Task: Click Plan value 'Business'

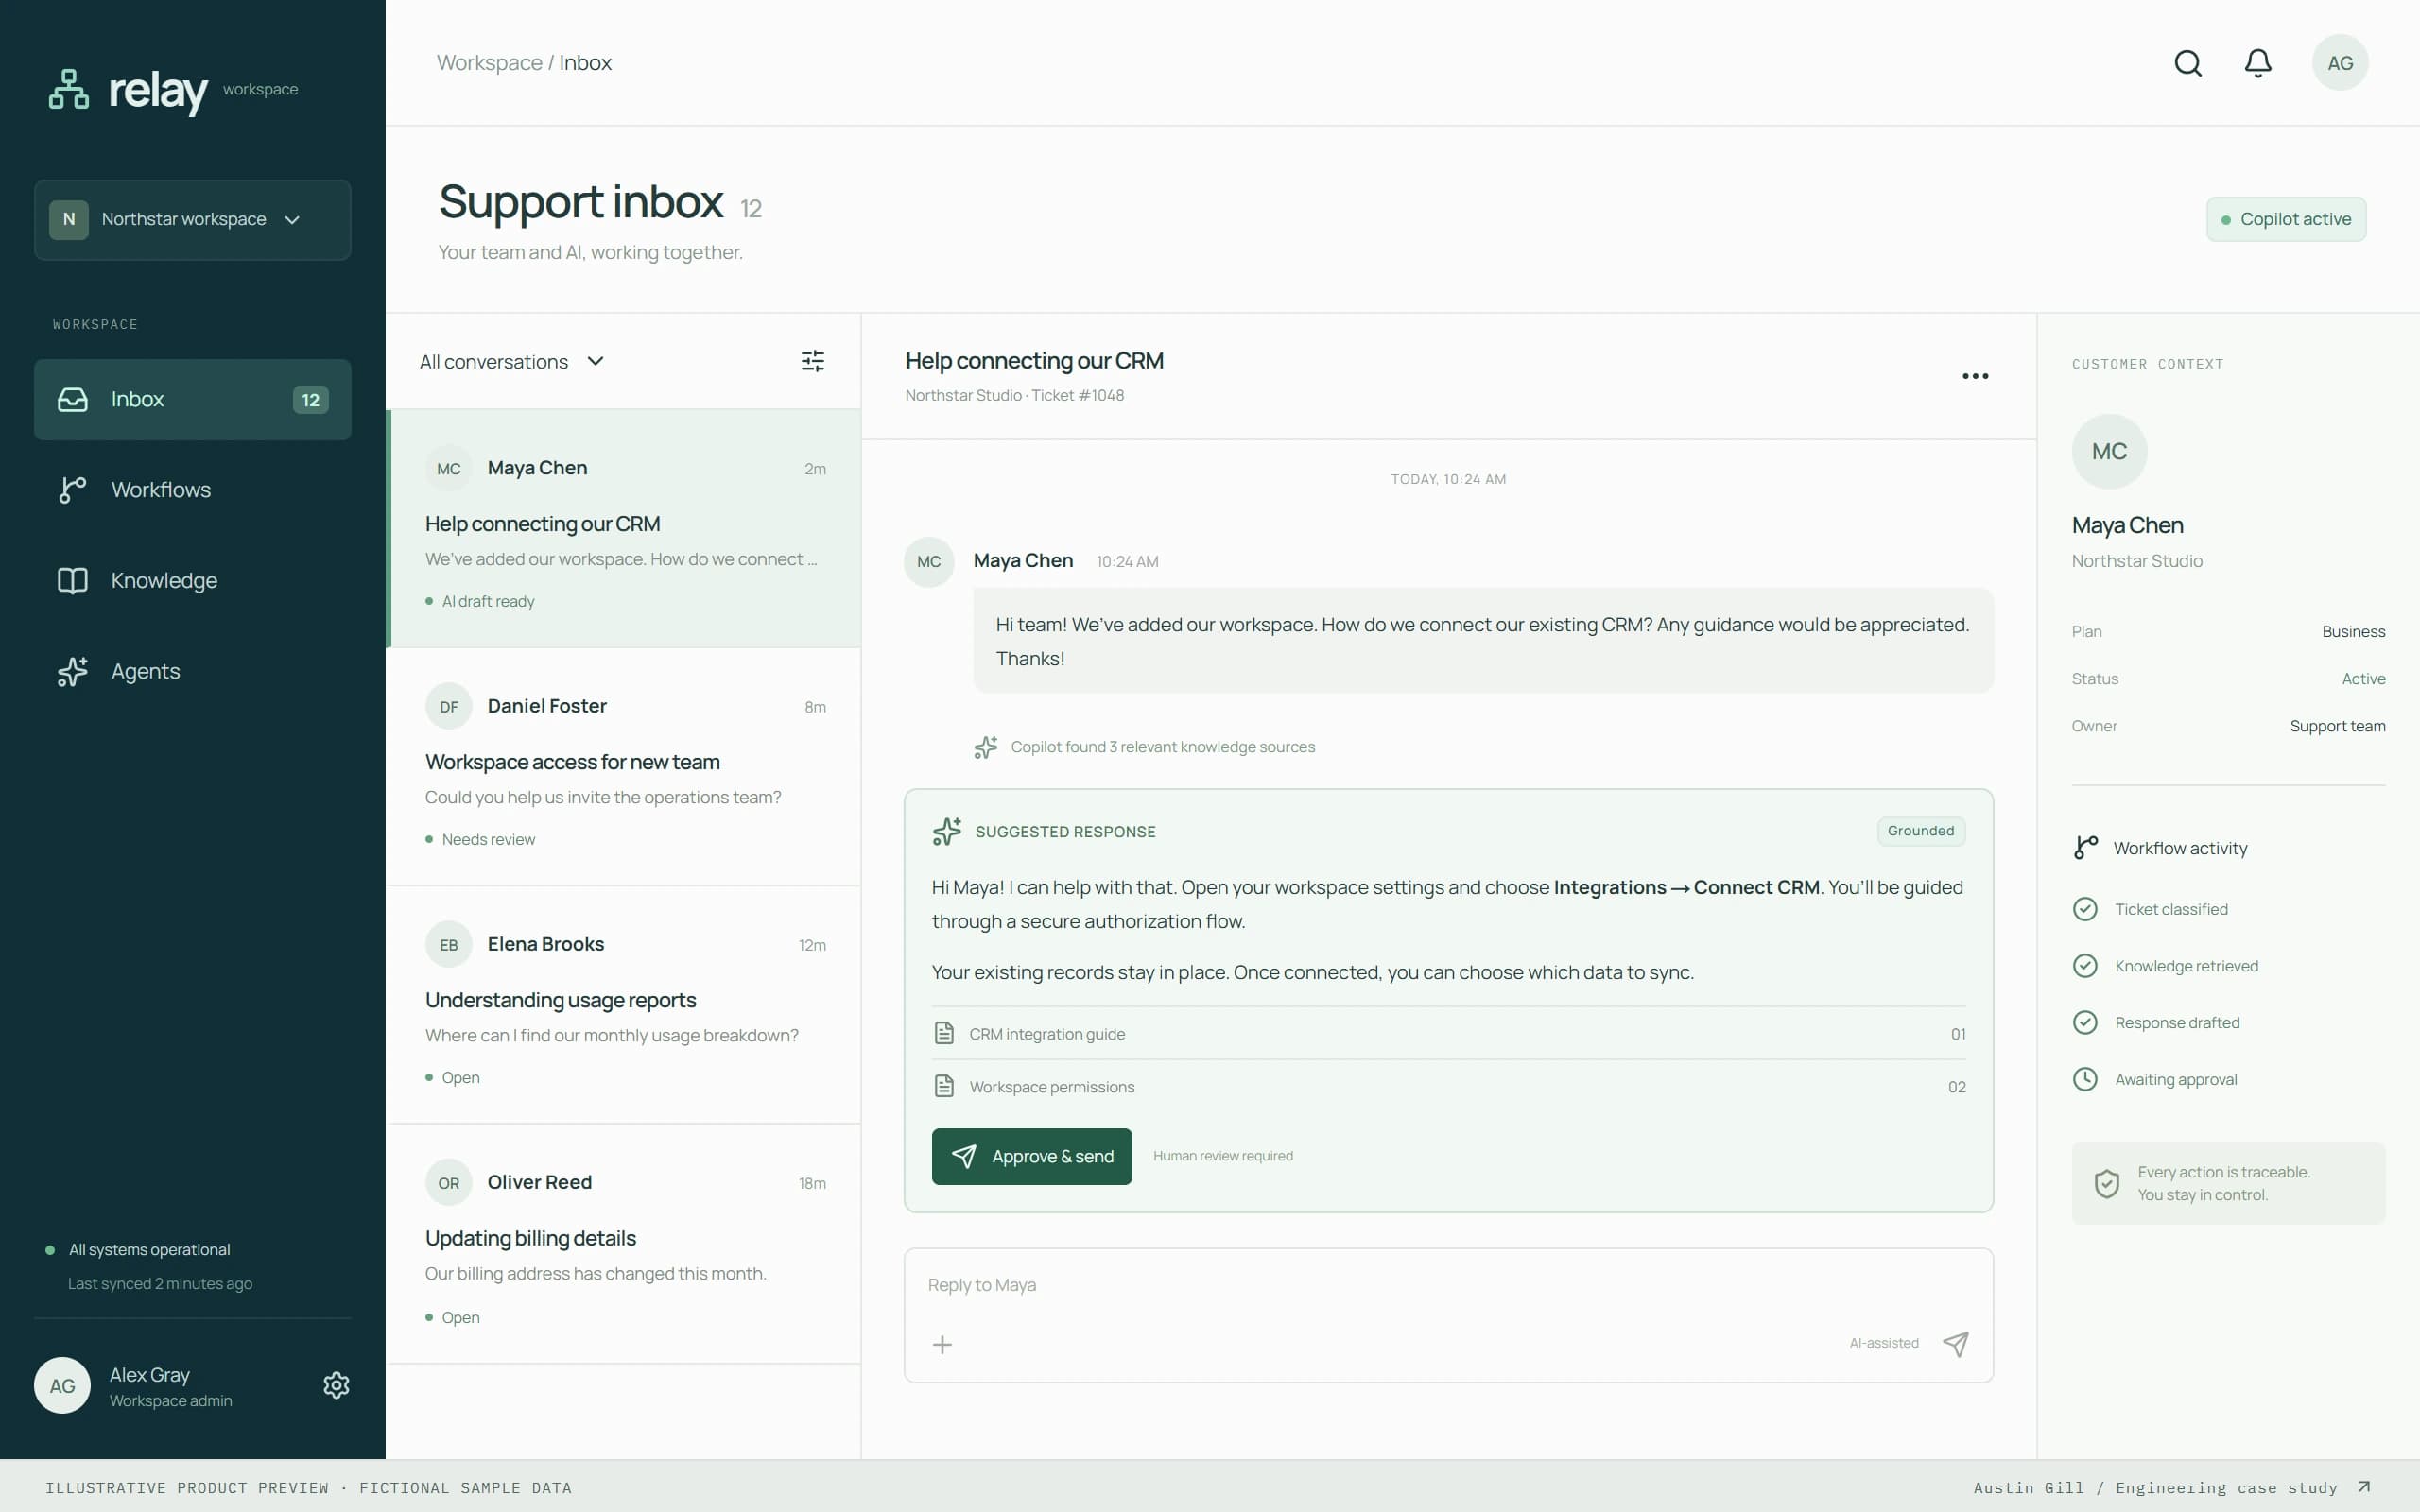Action: (x=2353, y=632)
